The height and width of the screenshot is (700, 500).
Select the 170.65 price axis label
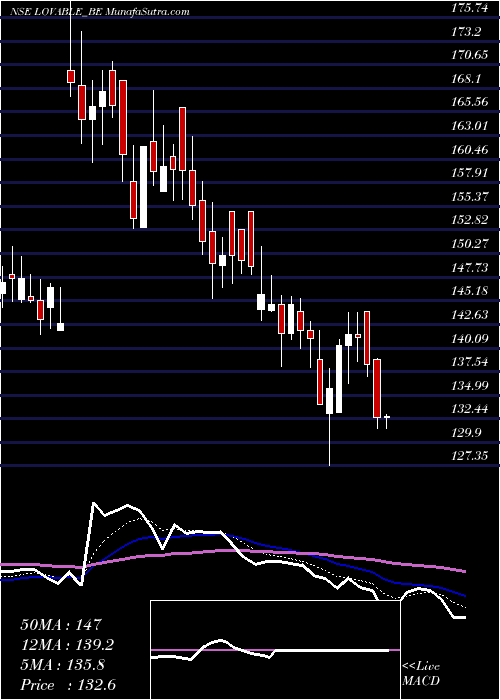(x=468, y=55)
